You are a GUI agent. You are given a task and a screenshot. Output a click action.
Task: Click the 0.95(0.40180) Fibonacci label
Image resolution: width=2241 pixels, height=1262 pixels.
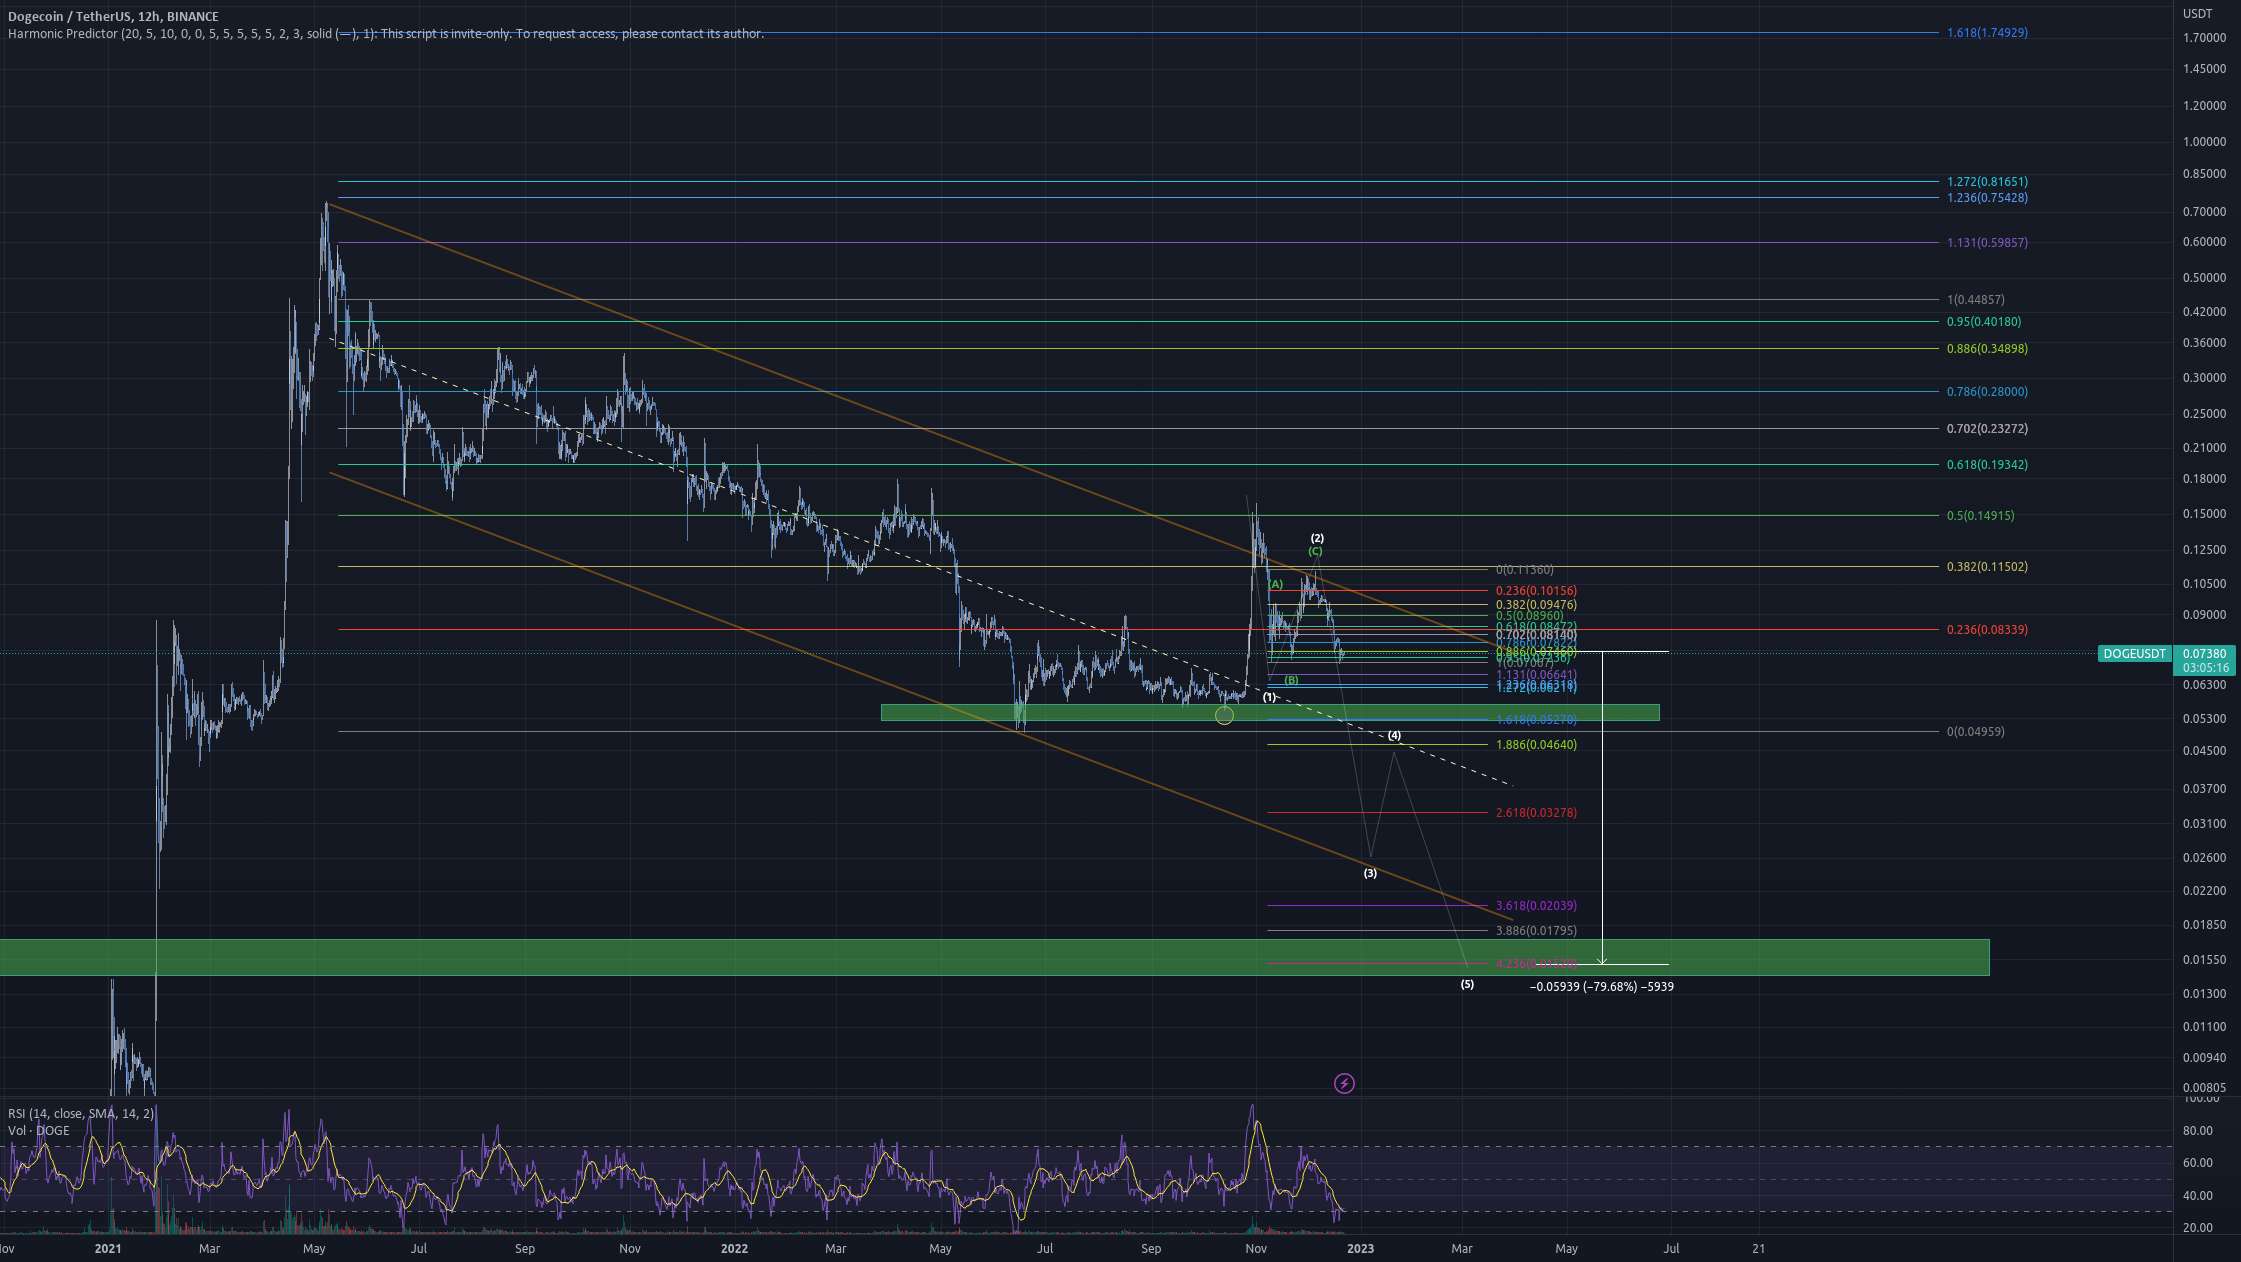pyautogui.click(x=1983, y=322)
